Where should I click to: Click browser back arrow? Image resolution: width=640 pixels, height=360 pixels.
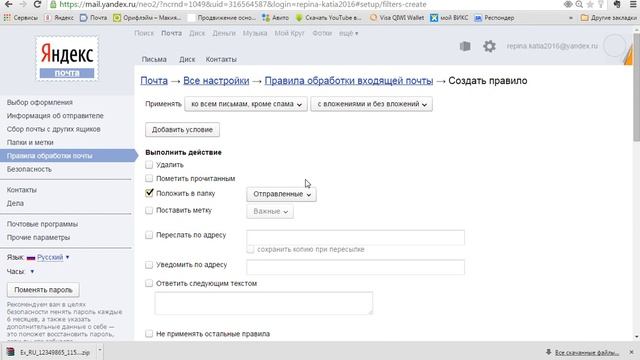(x=8, y=4)
